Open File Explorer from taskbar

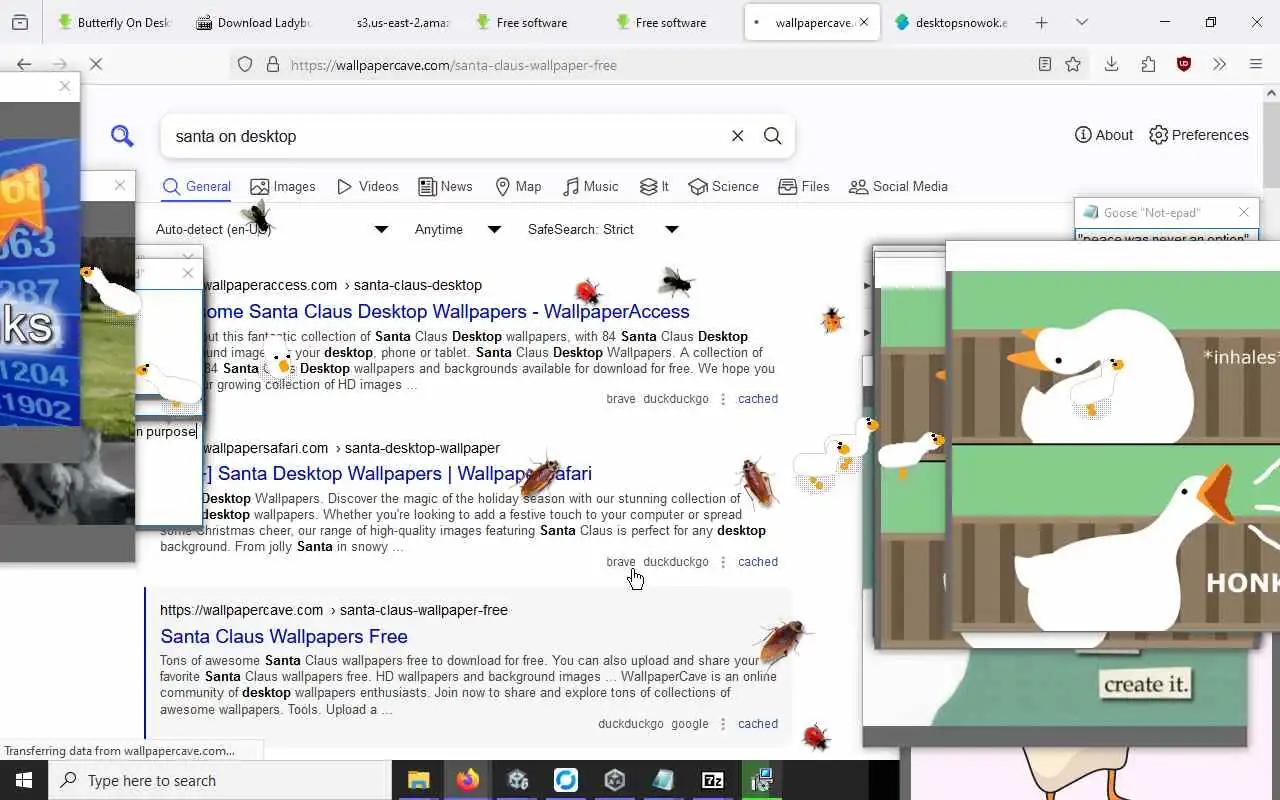click(418, 780)
